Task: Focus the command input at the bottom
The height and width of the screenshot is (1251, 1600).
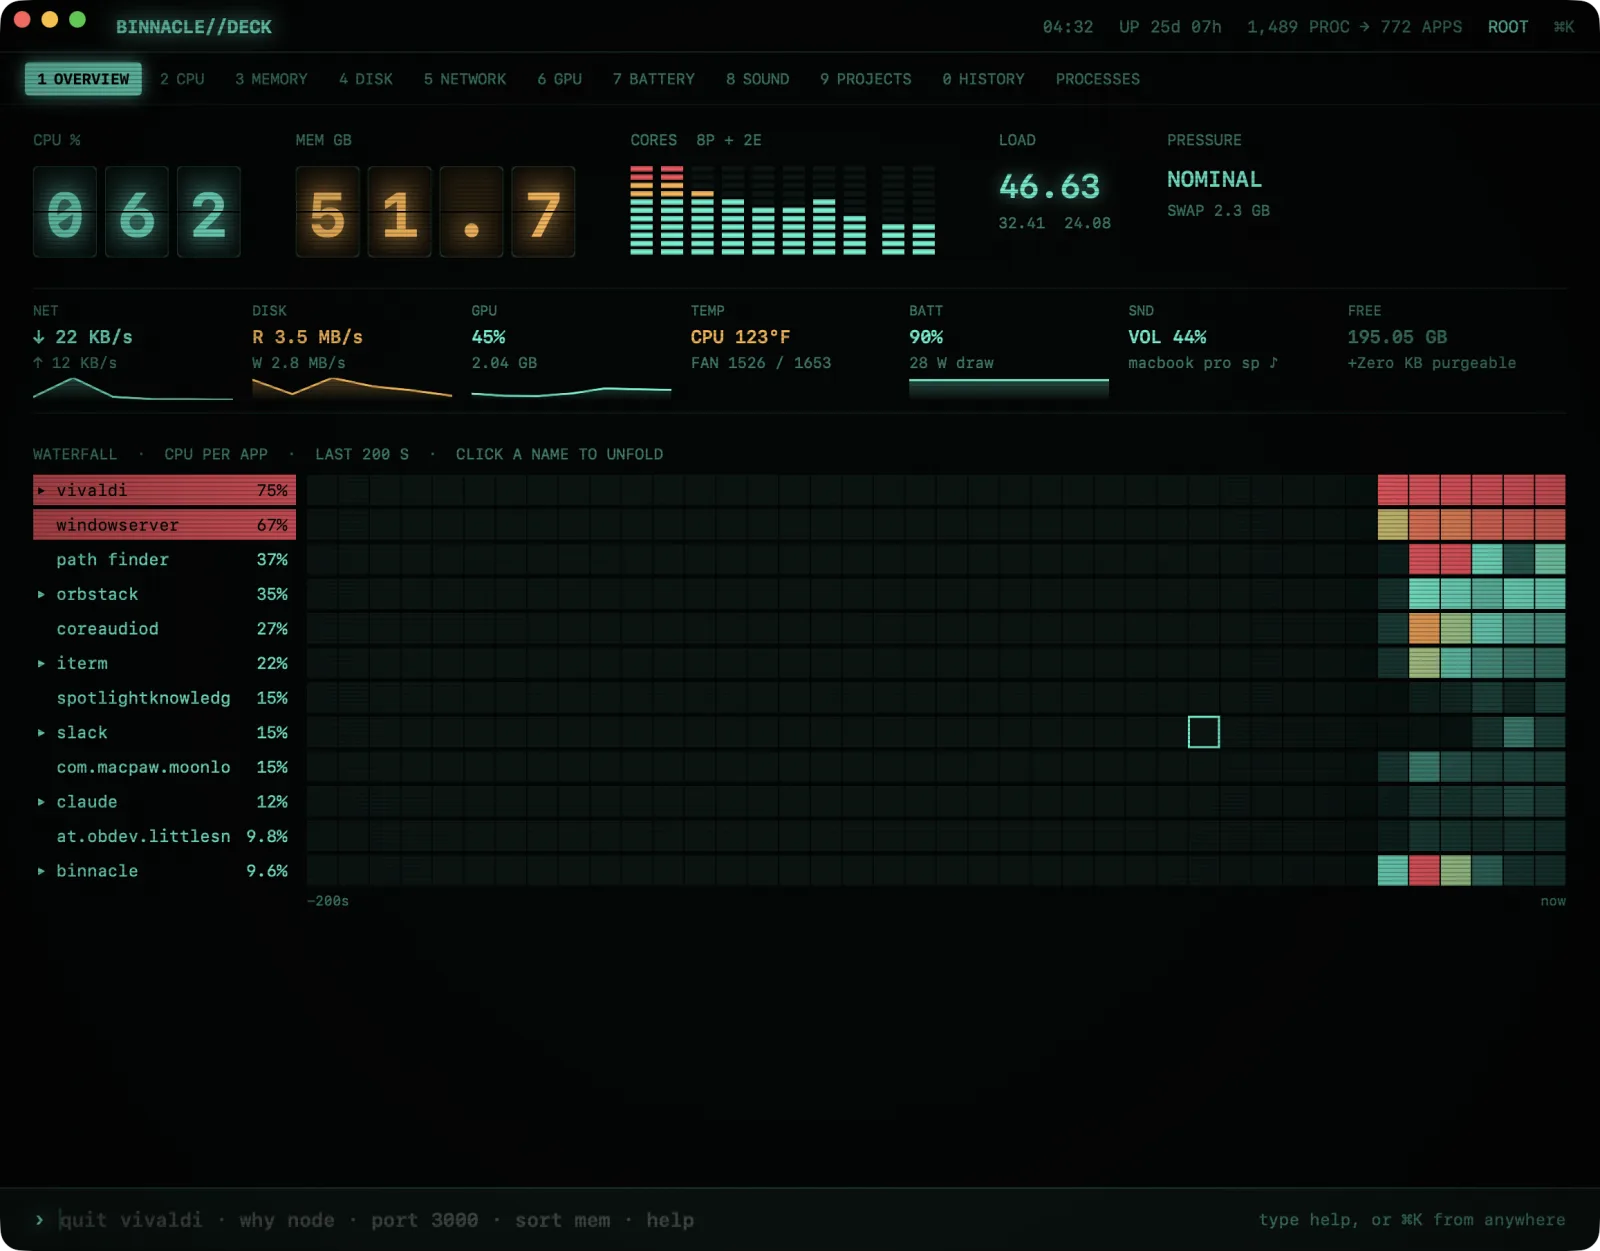Action: point(640,1220)
